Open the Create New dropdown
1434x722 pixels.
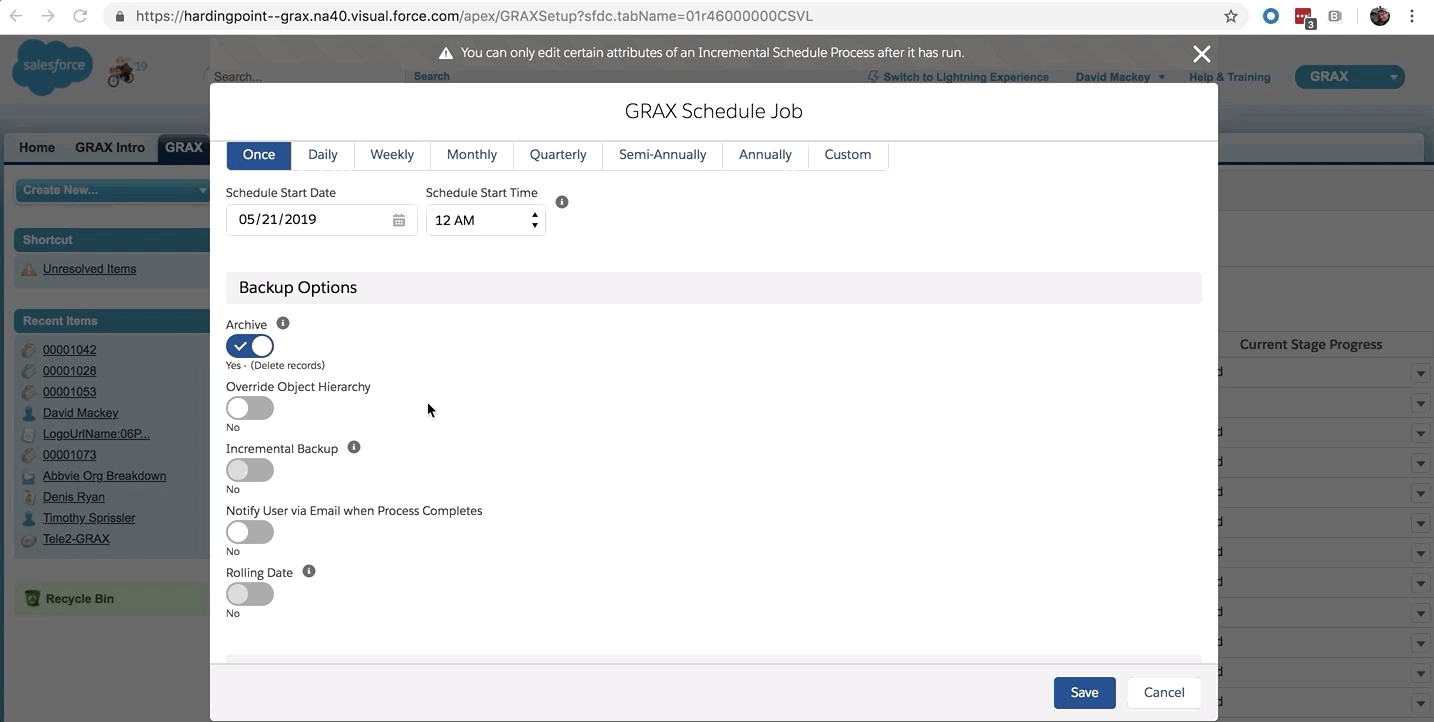pyautogui.click(x=112, y=190)
